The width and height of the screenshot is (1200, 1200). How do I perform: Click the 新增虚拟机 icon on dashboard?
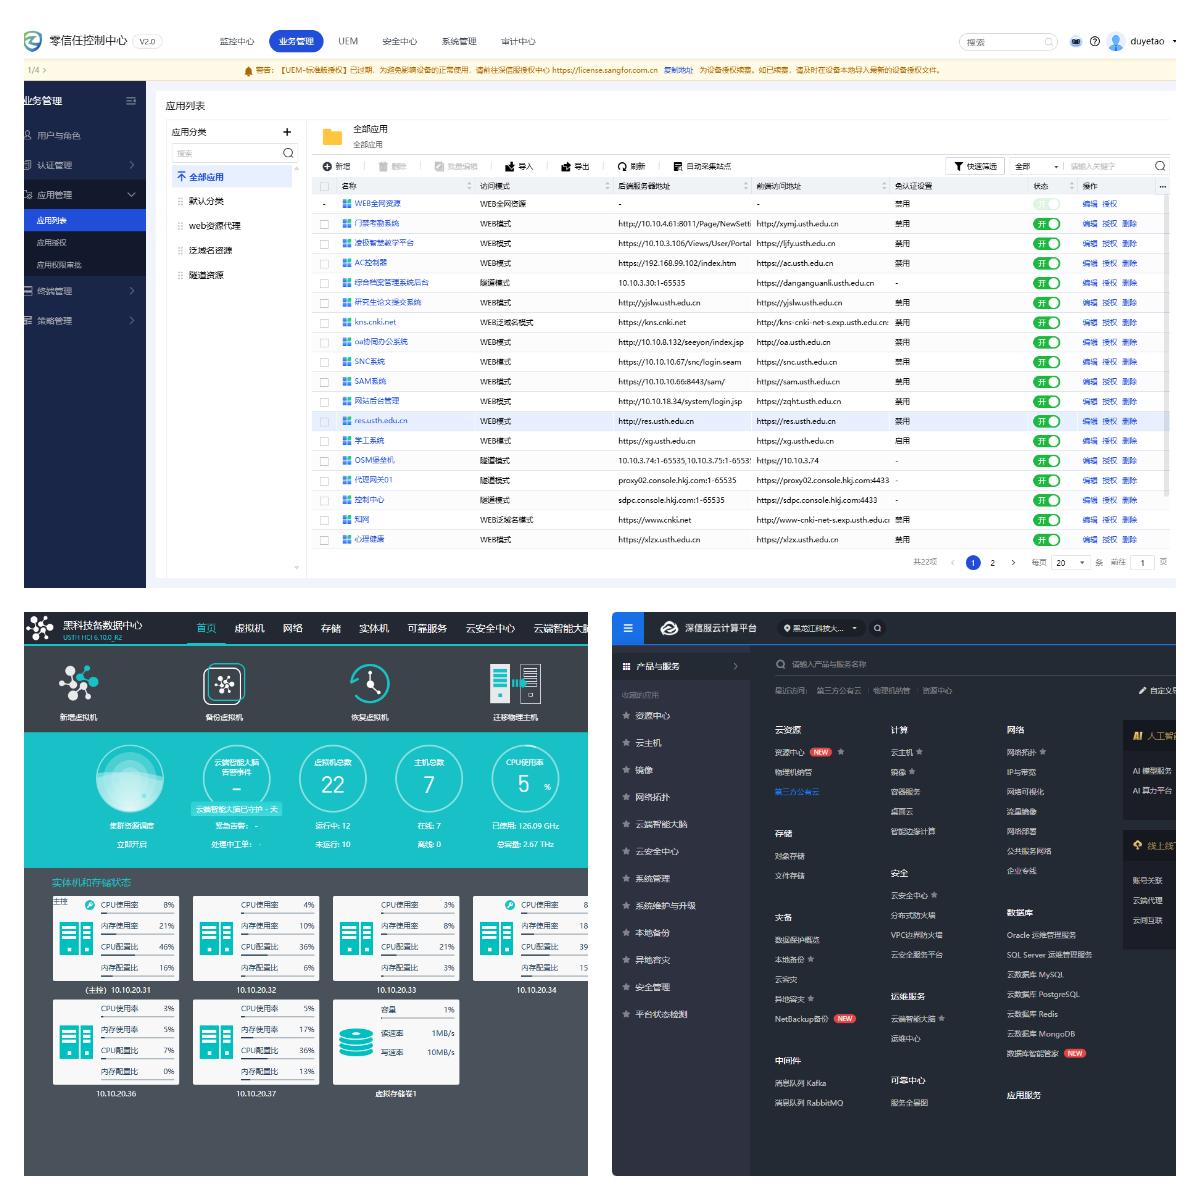[x=78, y=684]
